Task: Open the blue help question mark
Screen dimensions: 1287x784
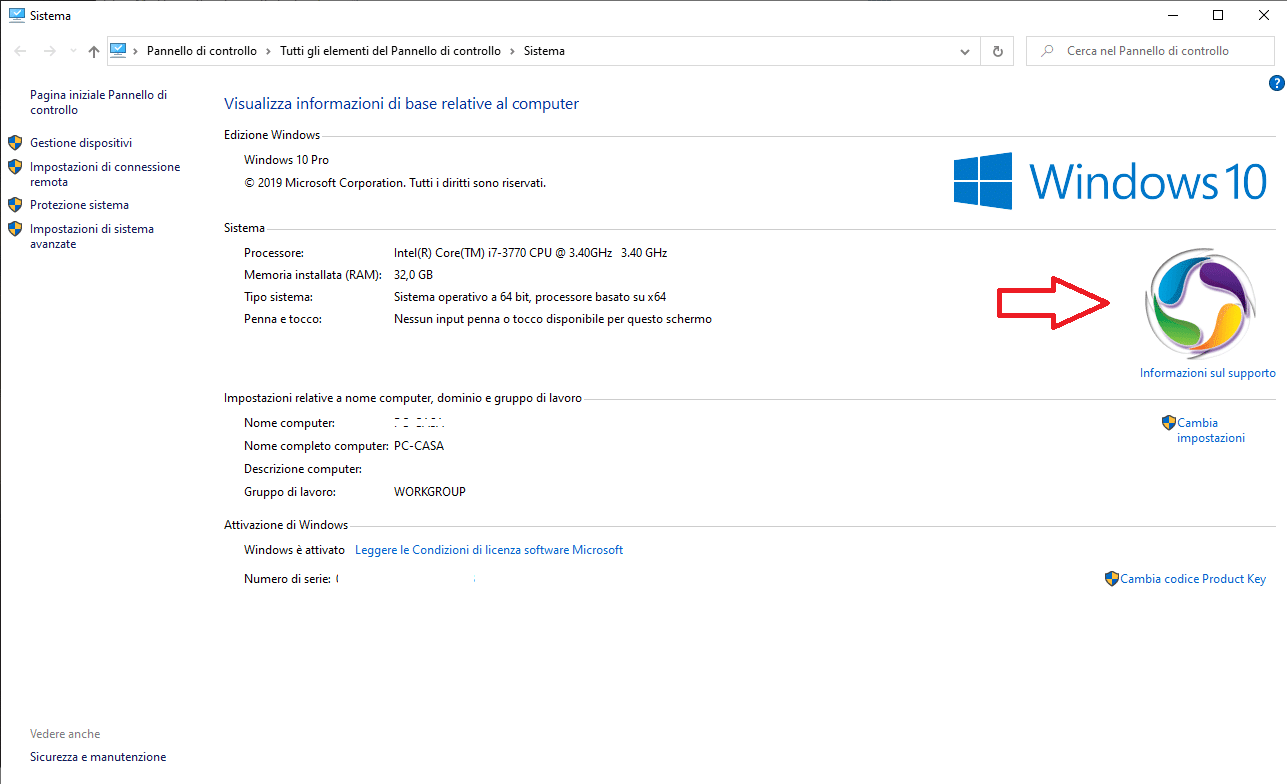Action: pos(1277,84)
